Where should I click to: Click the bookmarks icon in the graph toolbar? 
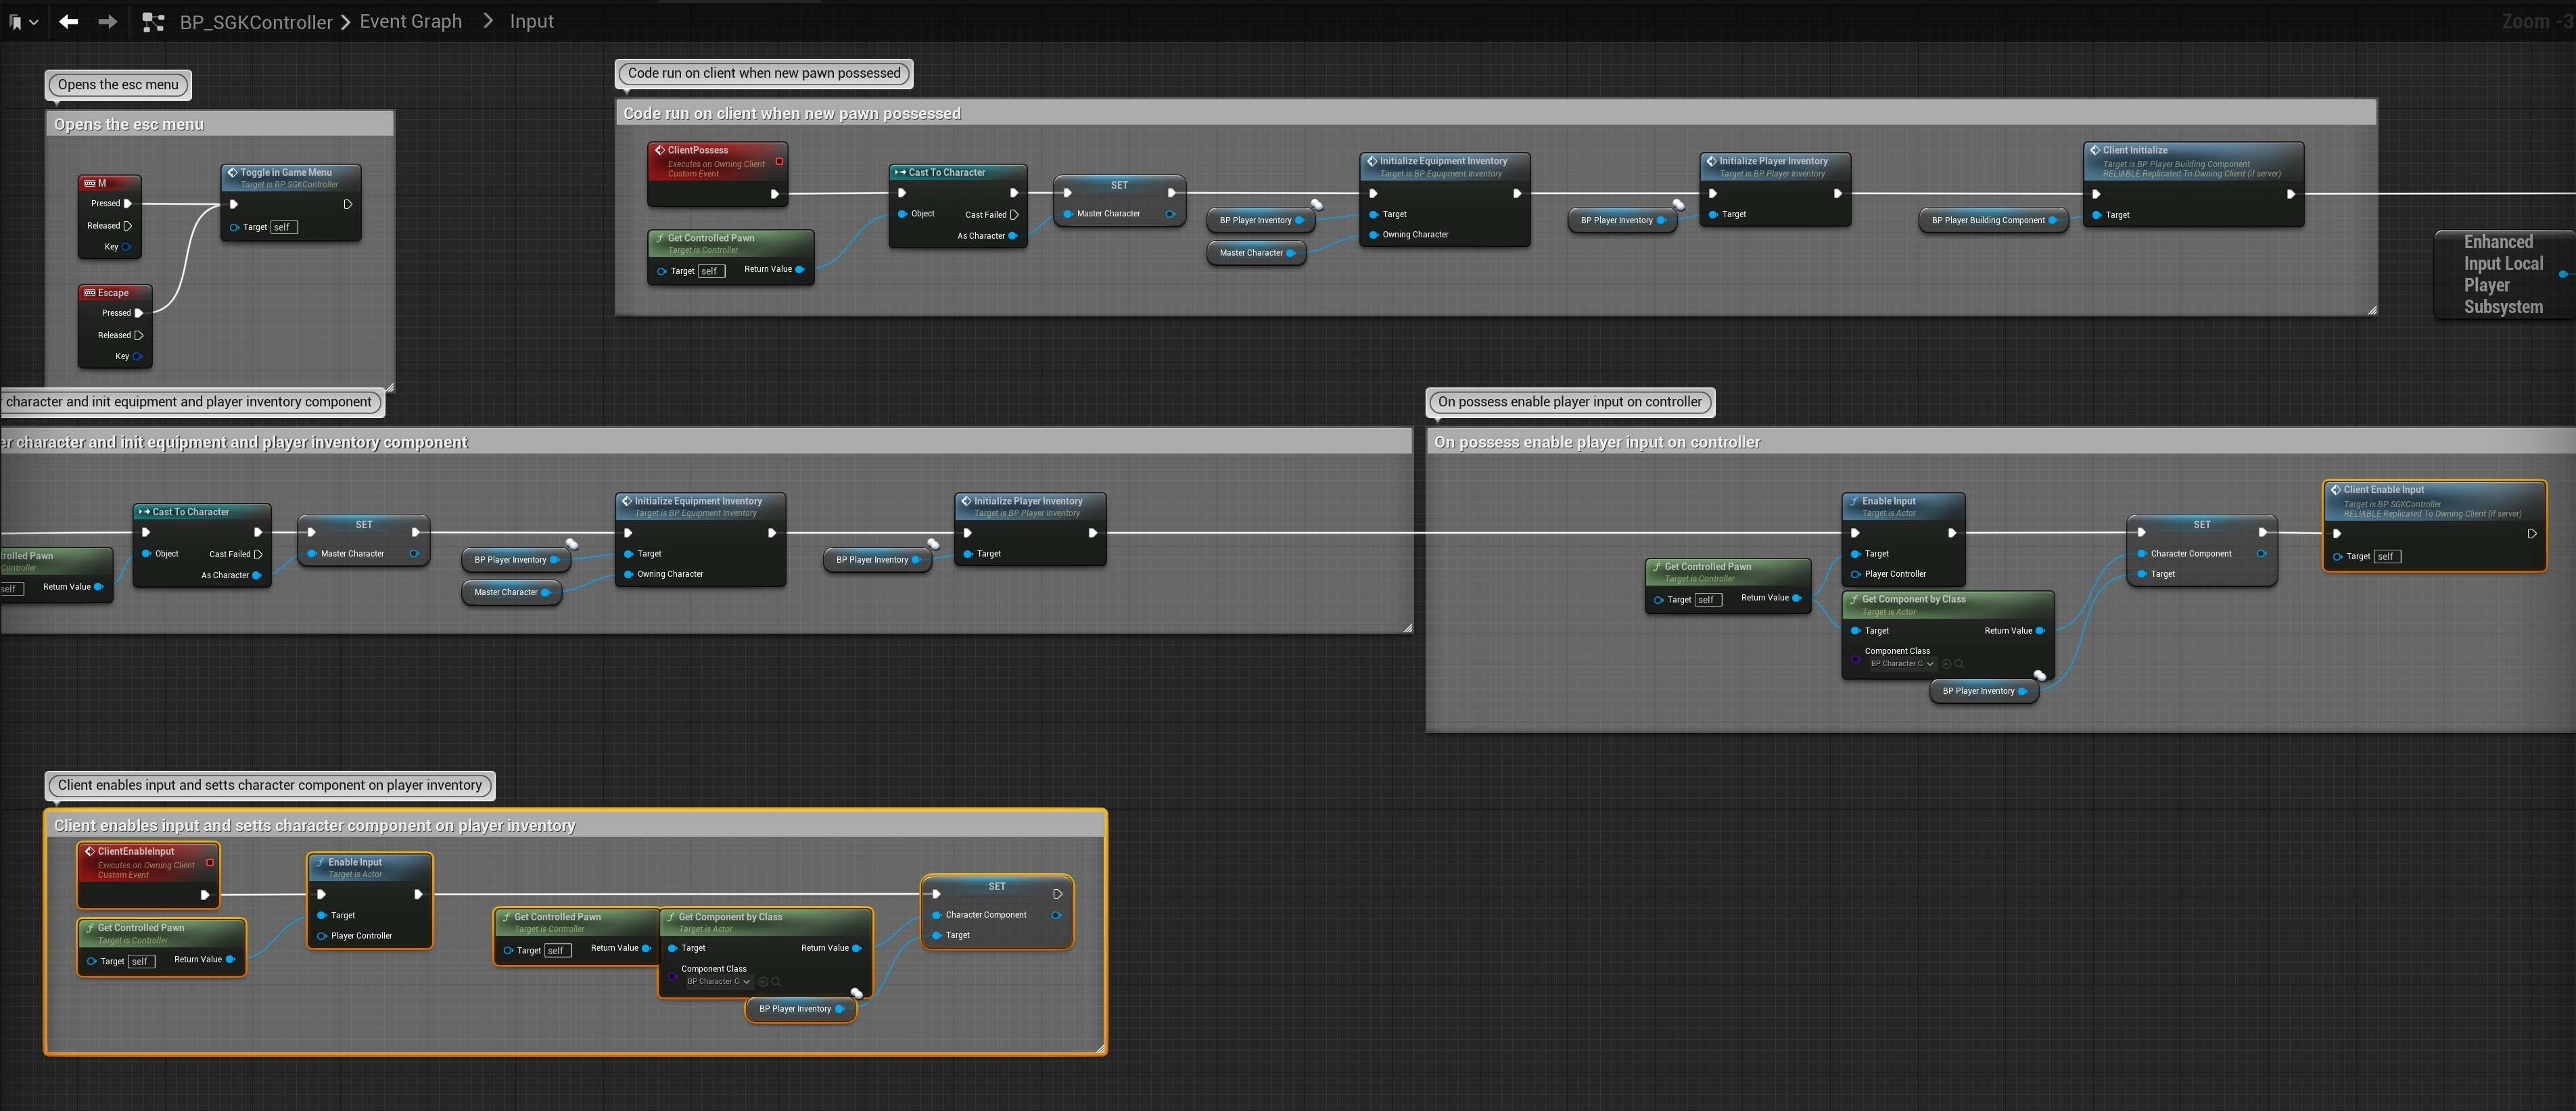tap(15, 22)
